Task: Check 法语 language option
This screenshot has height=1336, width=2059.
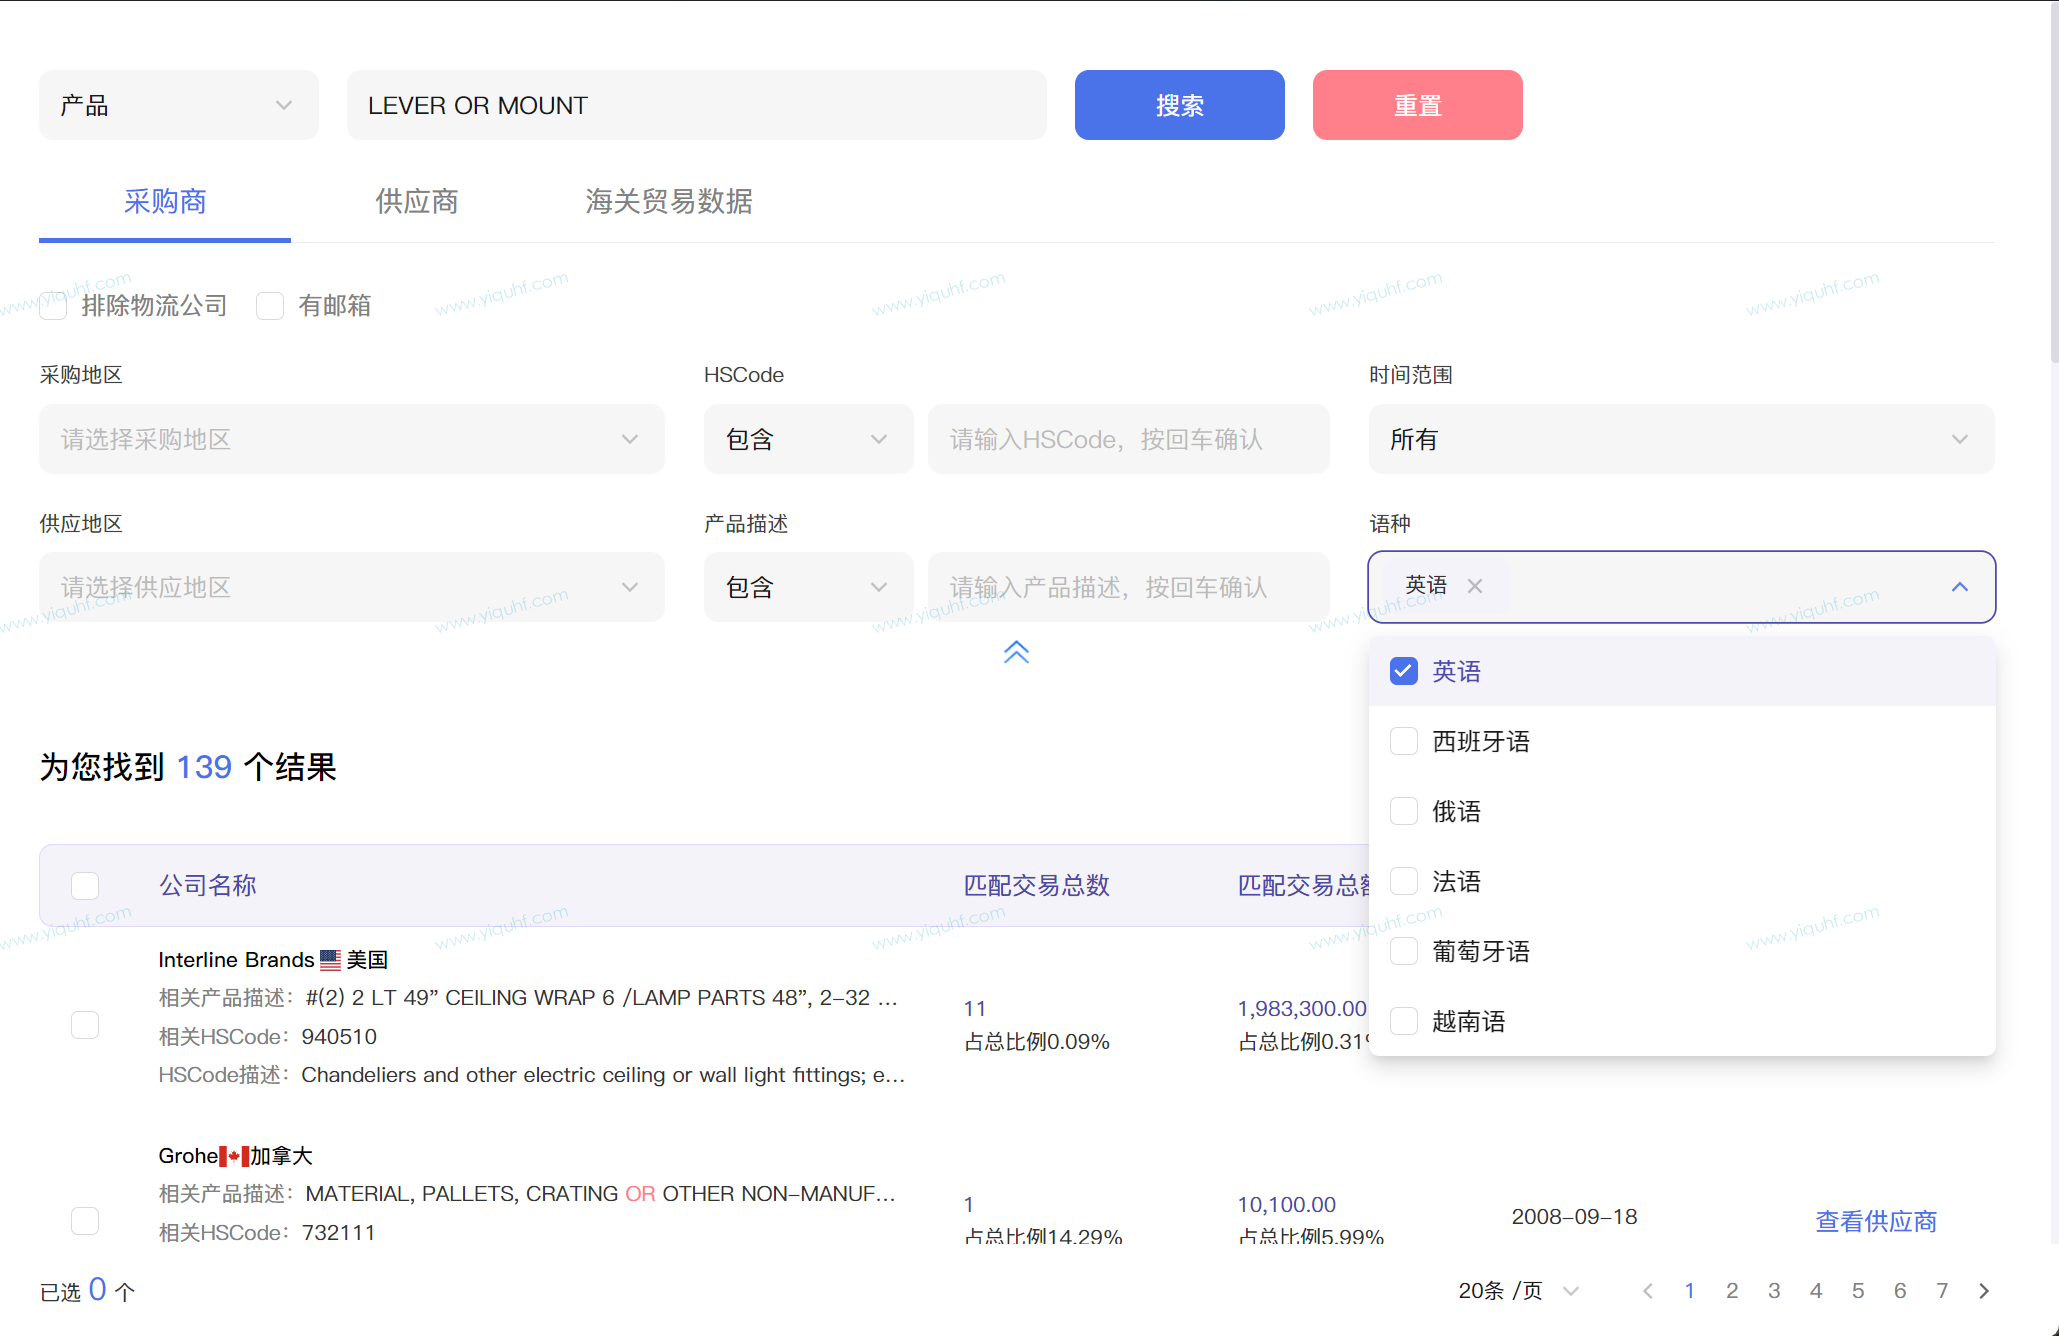Action: click(x=1404, y=881)
